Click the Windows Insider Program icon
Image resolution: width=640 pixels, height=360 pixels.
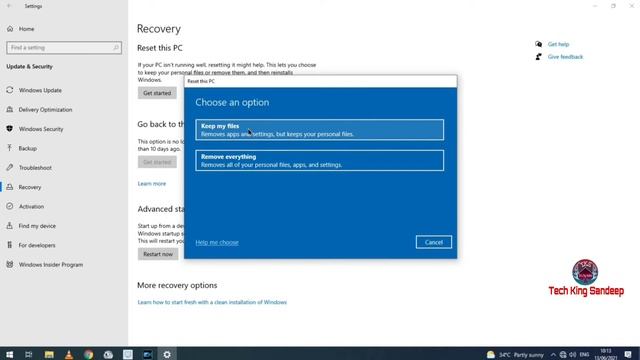click(x=10, y=264)
